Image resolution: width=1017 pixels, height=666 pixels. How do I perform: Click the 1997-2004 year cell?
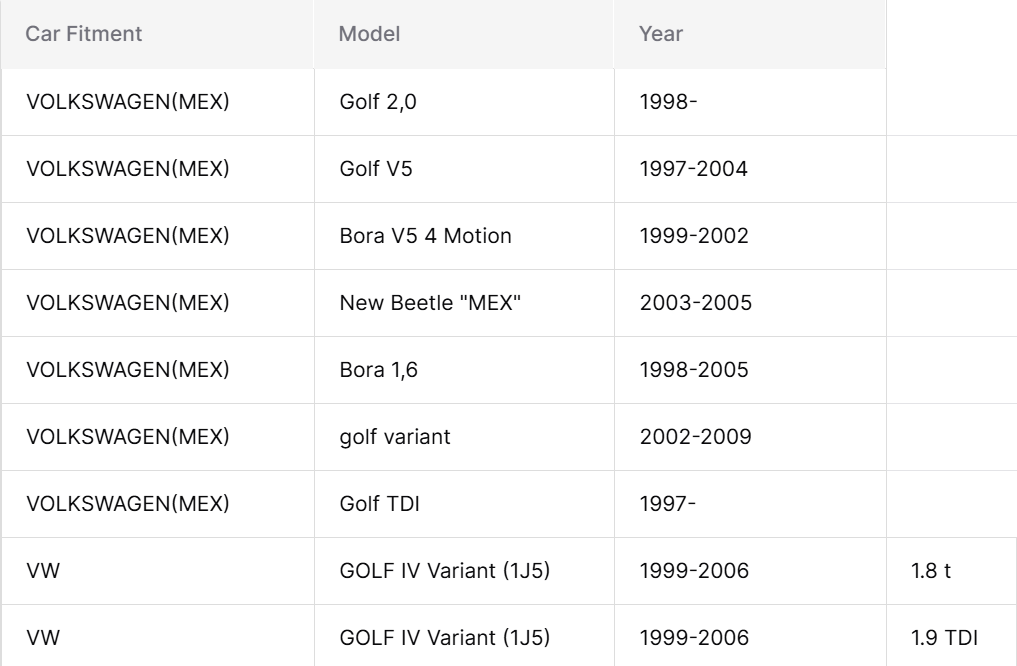pyautogui.click(x=750, y=169)
